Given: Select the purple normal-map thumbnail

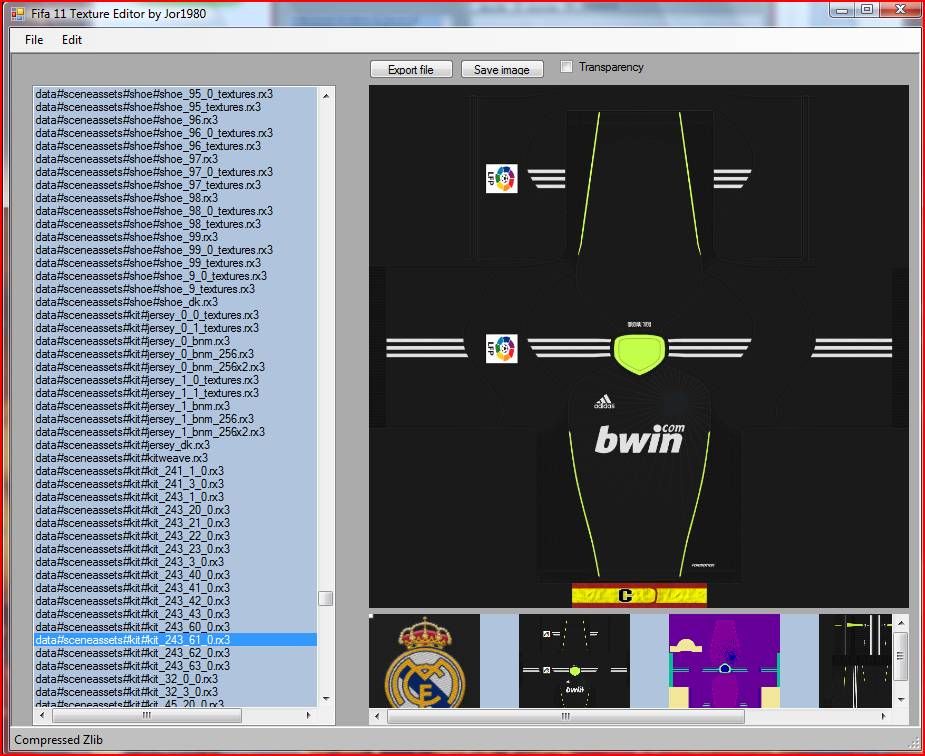Looking at the screenshot, I should coord(724,661).
